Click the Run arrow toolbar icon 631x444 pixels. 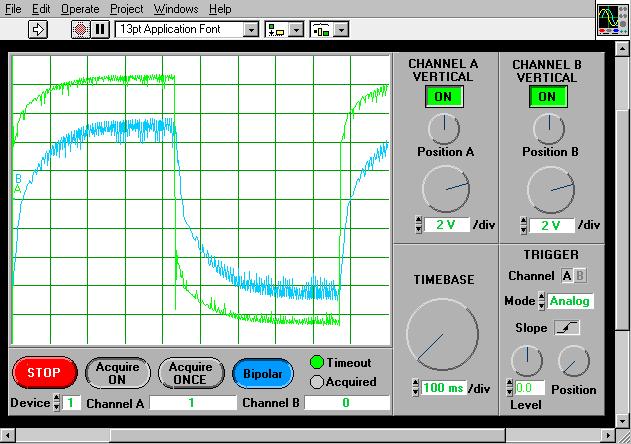point(38,29)
